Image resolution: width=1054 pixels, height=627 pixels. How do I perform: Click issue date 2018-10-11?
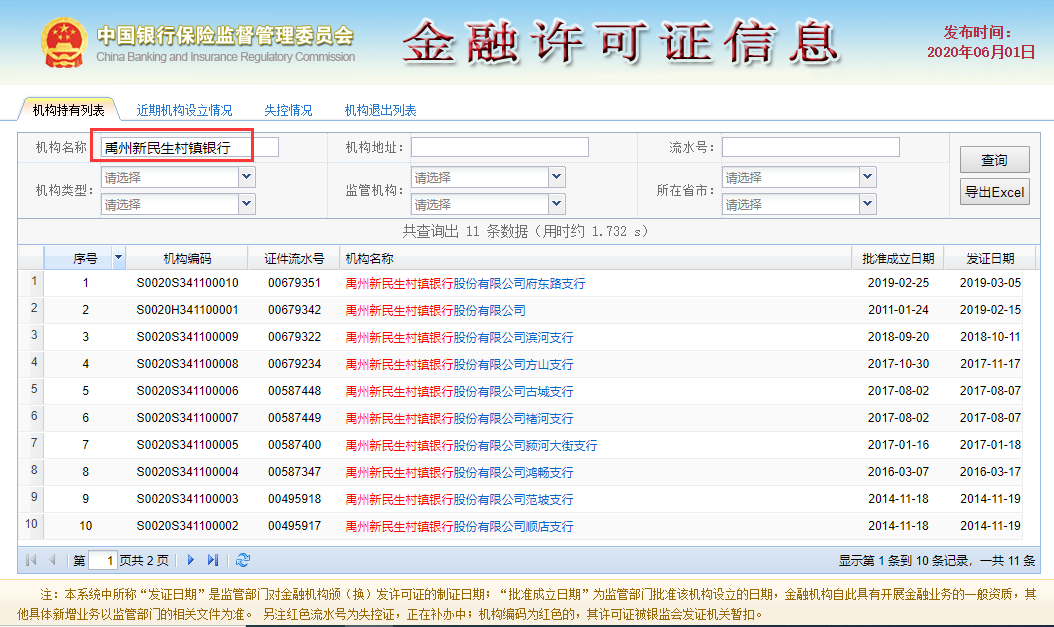pos(990,337)
